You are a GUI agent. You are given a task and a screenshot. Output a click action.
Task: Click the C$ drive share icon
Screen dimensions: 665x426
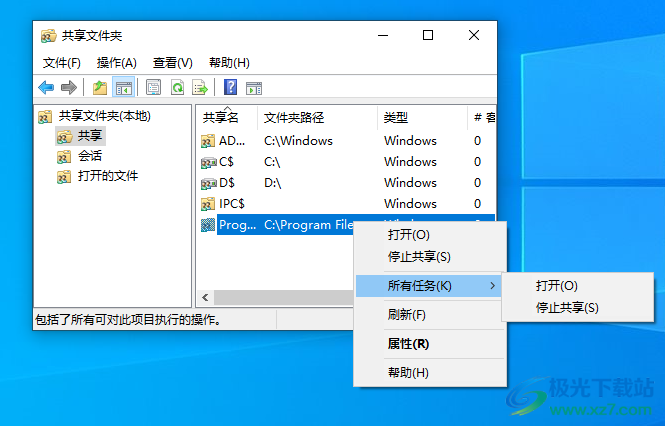208,162
